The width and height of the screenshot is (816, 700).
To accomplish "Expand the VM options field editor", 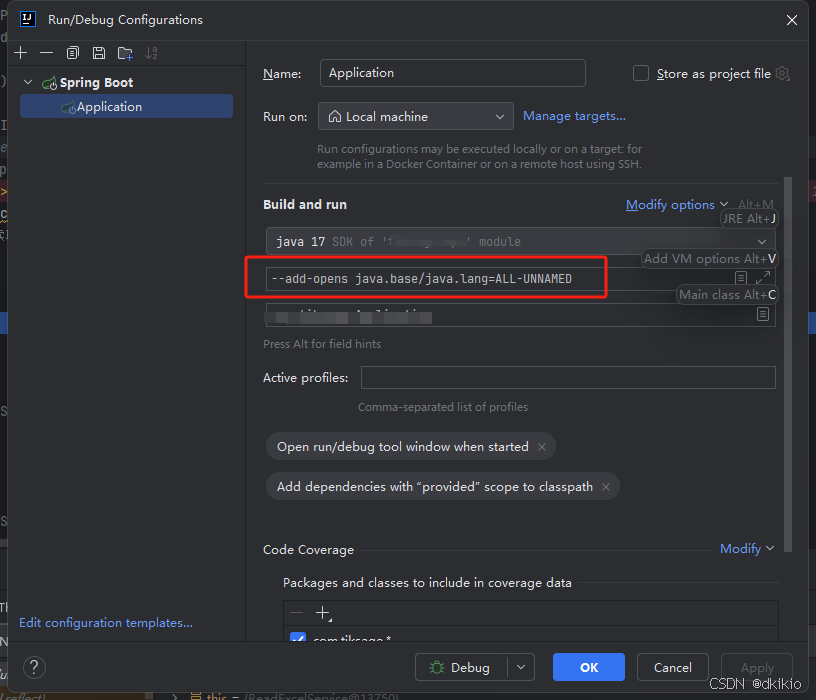I will [762, 277].
